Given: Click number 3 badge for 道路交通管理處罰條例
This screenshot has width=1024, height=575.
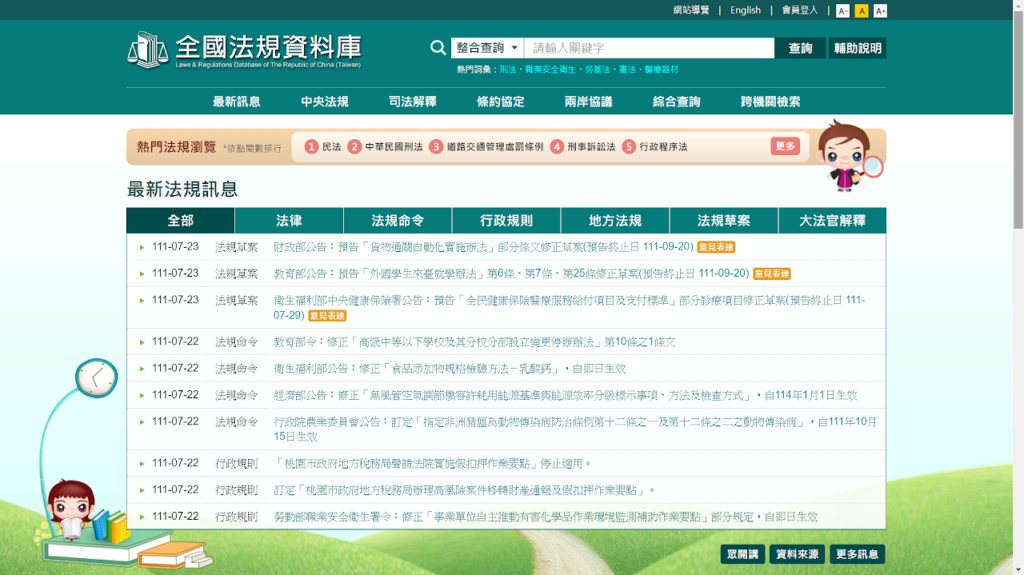Looking at the screenshot, I should [436, 147].
